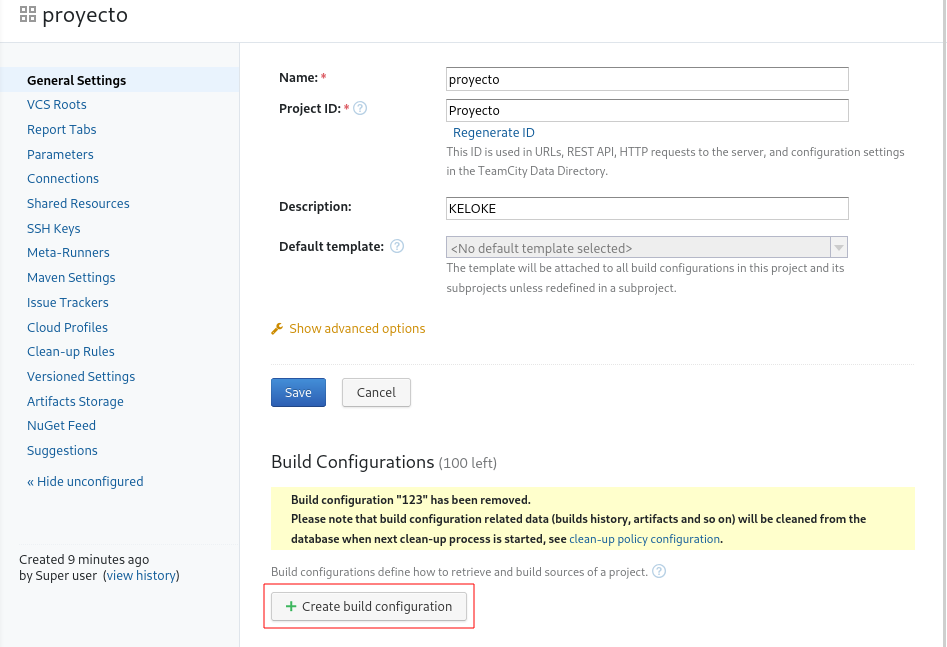
Task: Switch to the Connections section
Action: 63,179
